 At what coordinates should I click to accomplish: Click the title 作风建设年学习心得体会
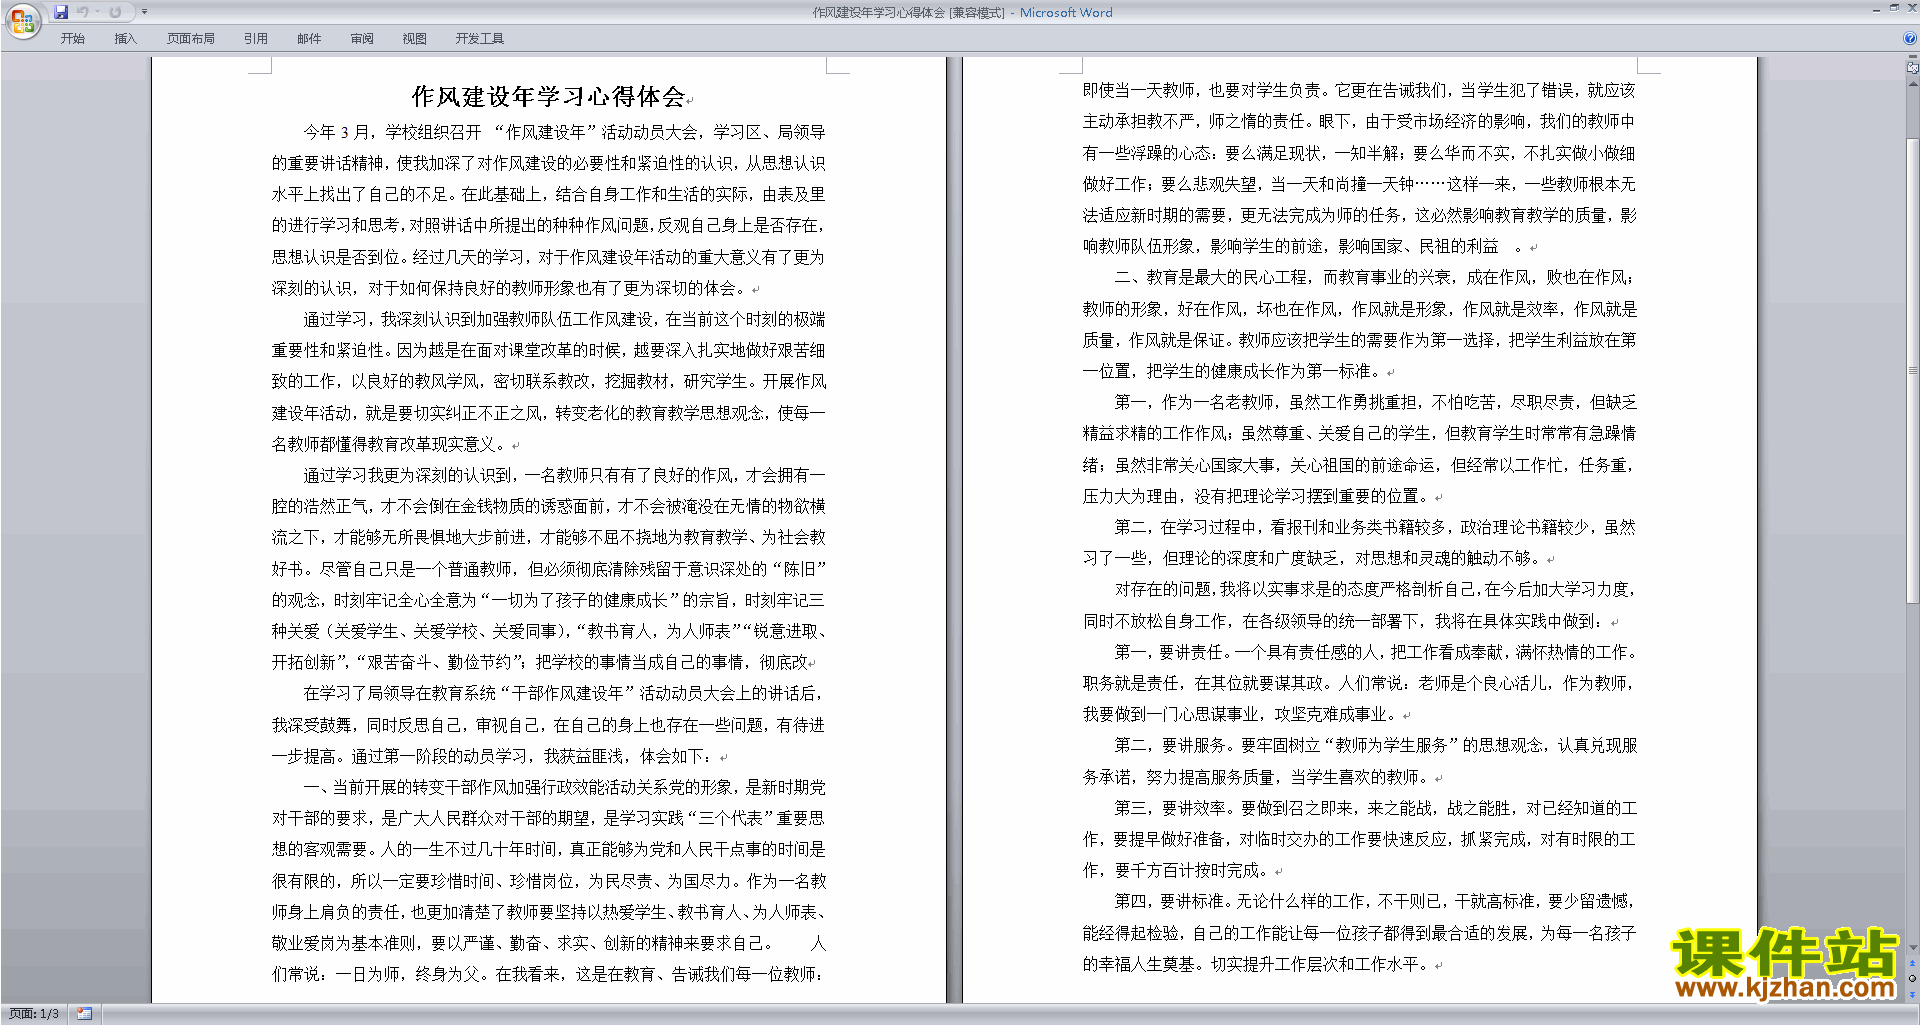click(548, 97)
